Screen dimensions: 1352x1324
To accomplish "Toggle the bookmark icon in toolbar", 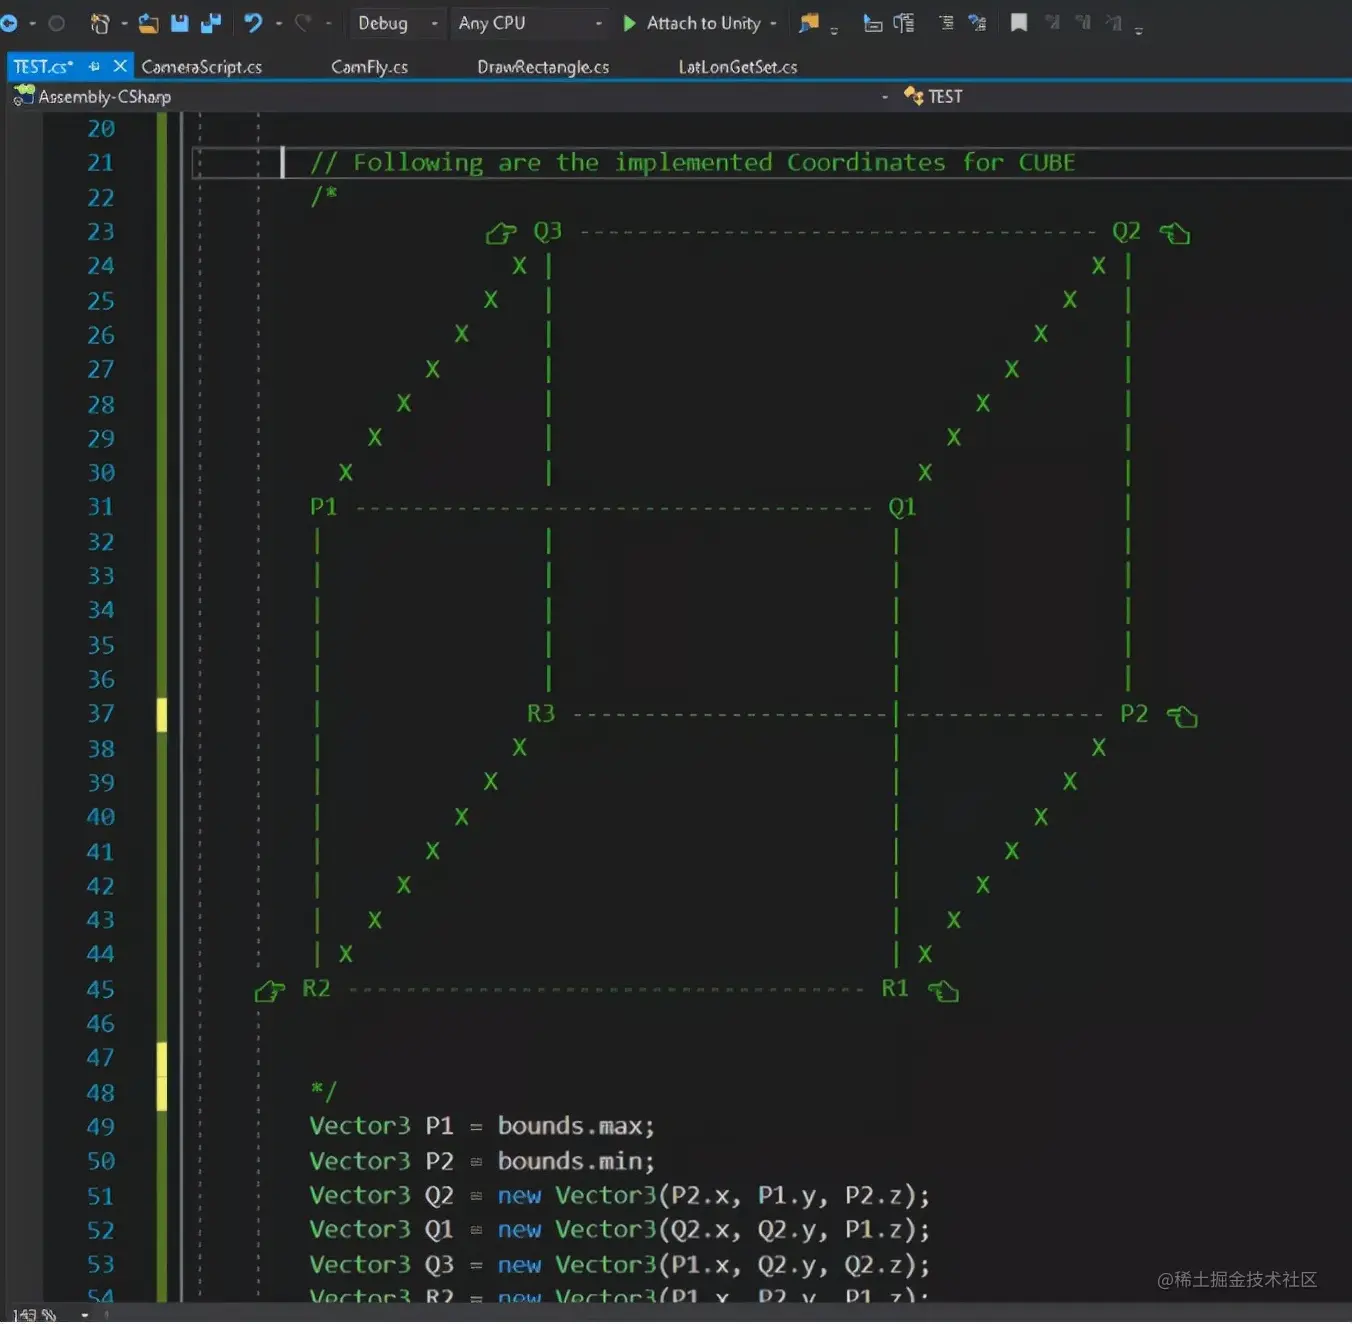I will pyautogui.click(x=1019, y=22).
